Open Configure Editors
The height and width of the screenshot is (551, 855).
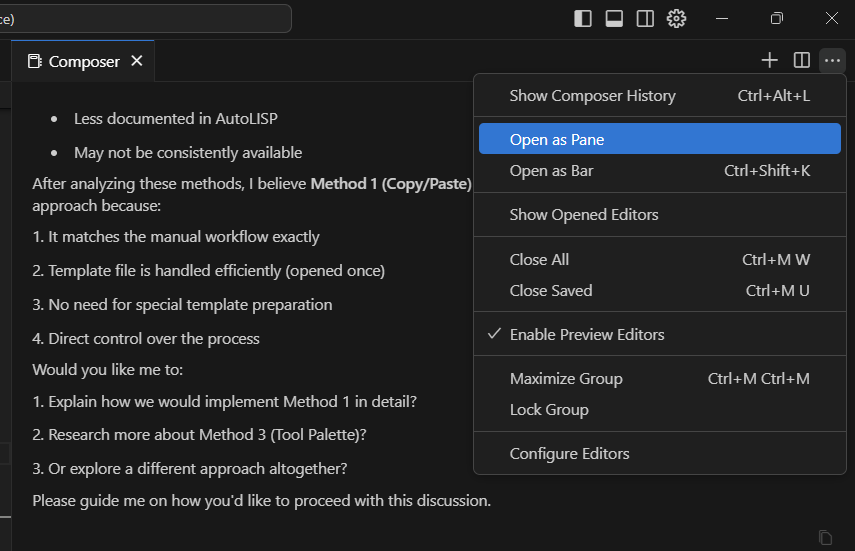pyautogui.click(x=570, y=453)
